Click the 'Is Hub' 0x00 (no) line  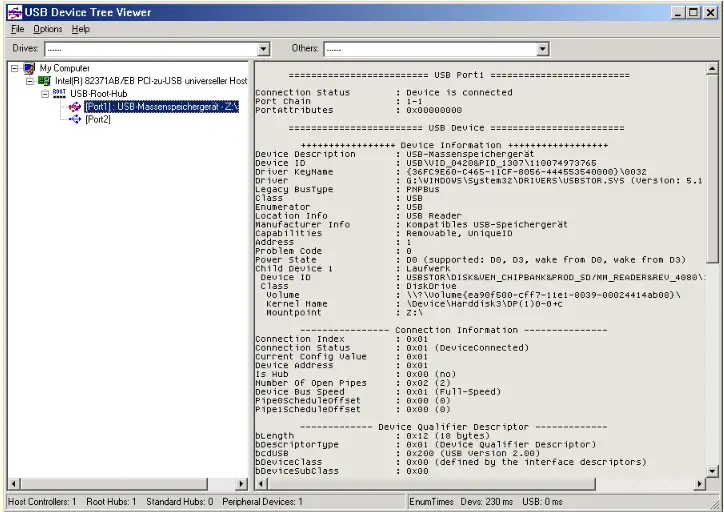tap(356, 374)
